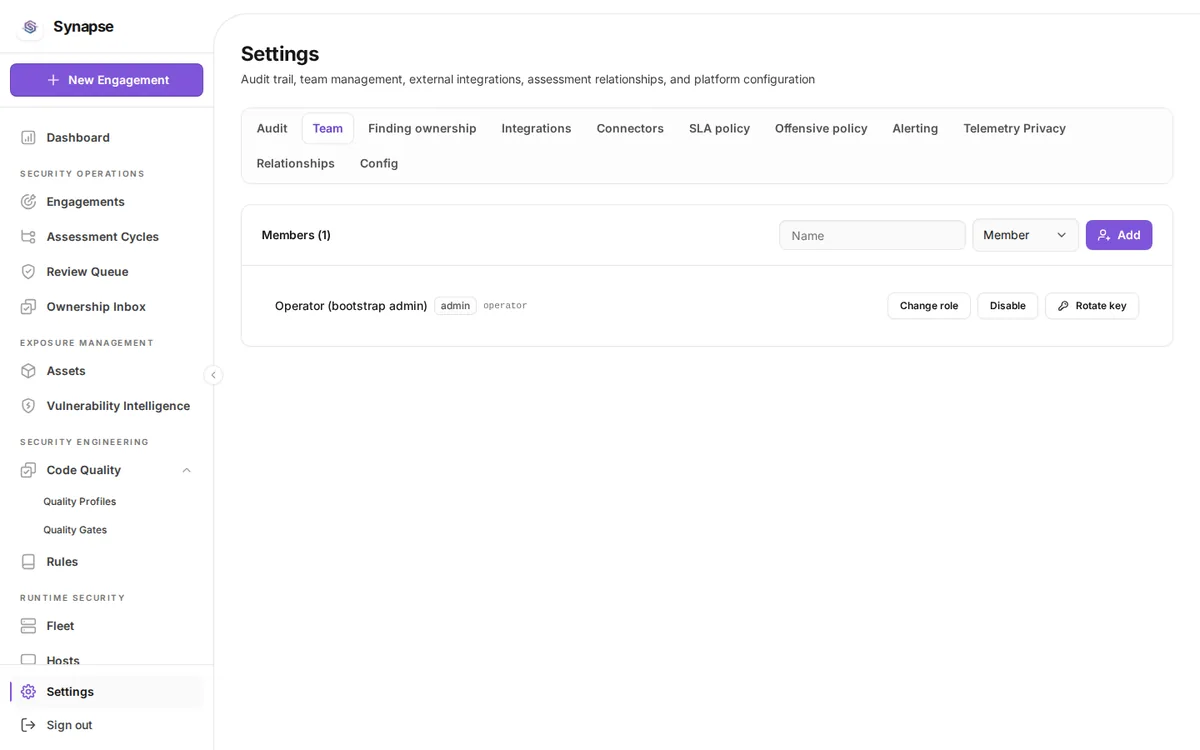Click the Rotate key button
This screenshot has height=750, width=1200.
point(1092,306)
